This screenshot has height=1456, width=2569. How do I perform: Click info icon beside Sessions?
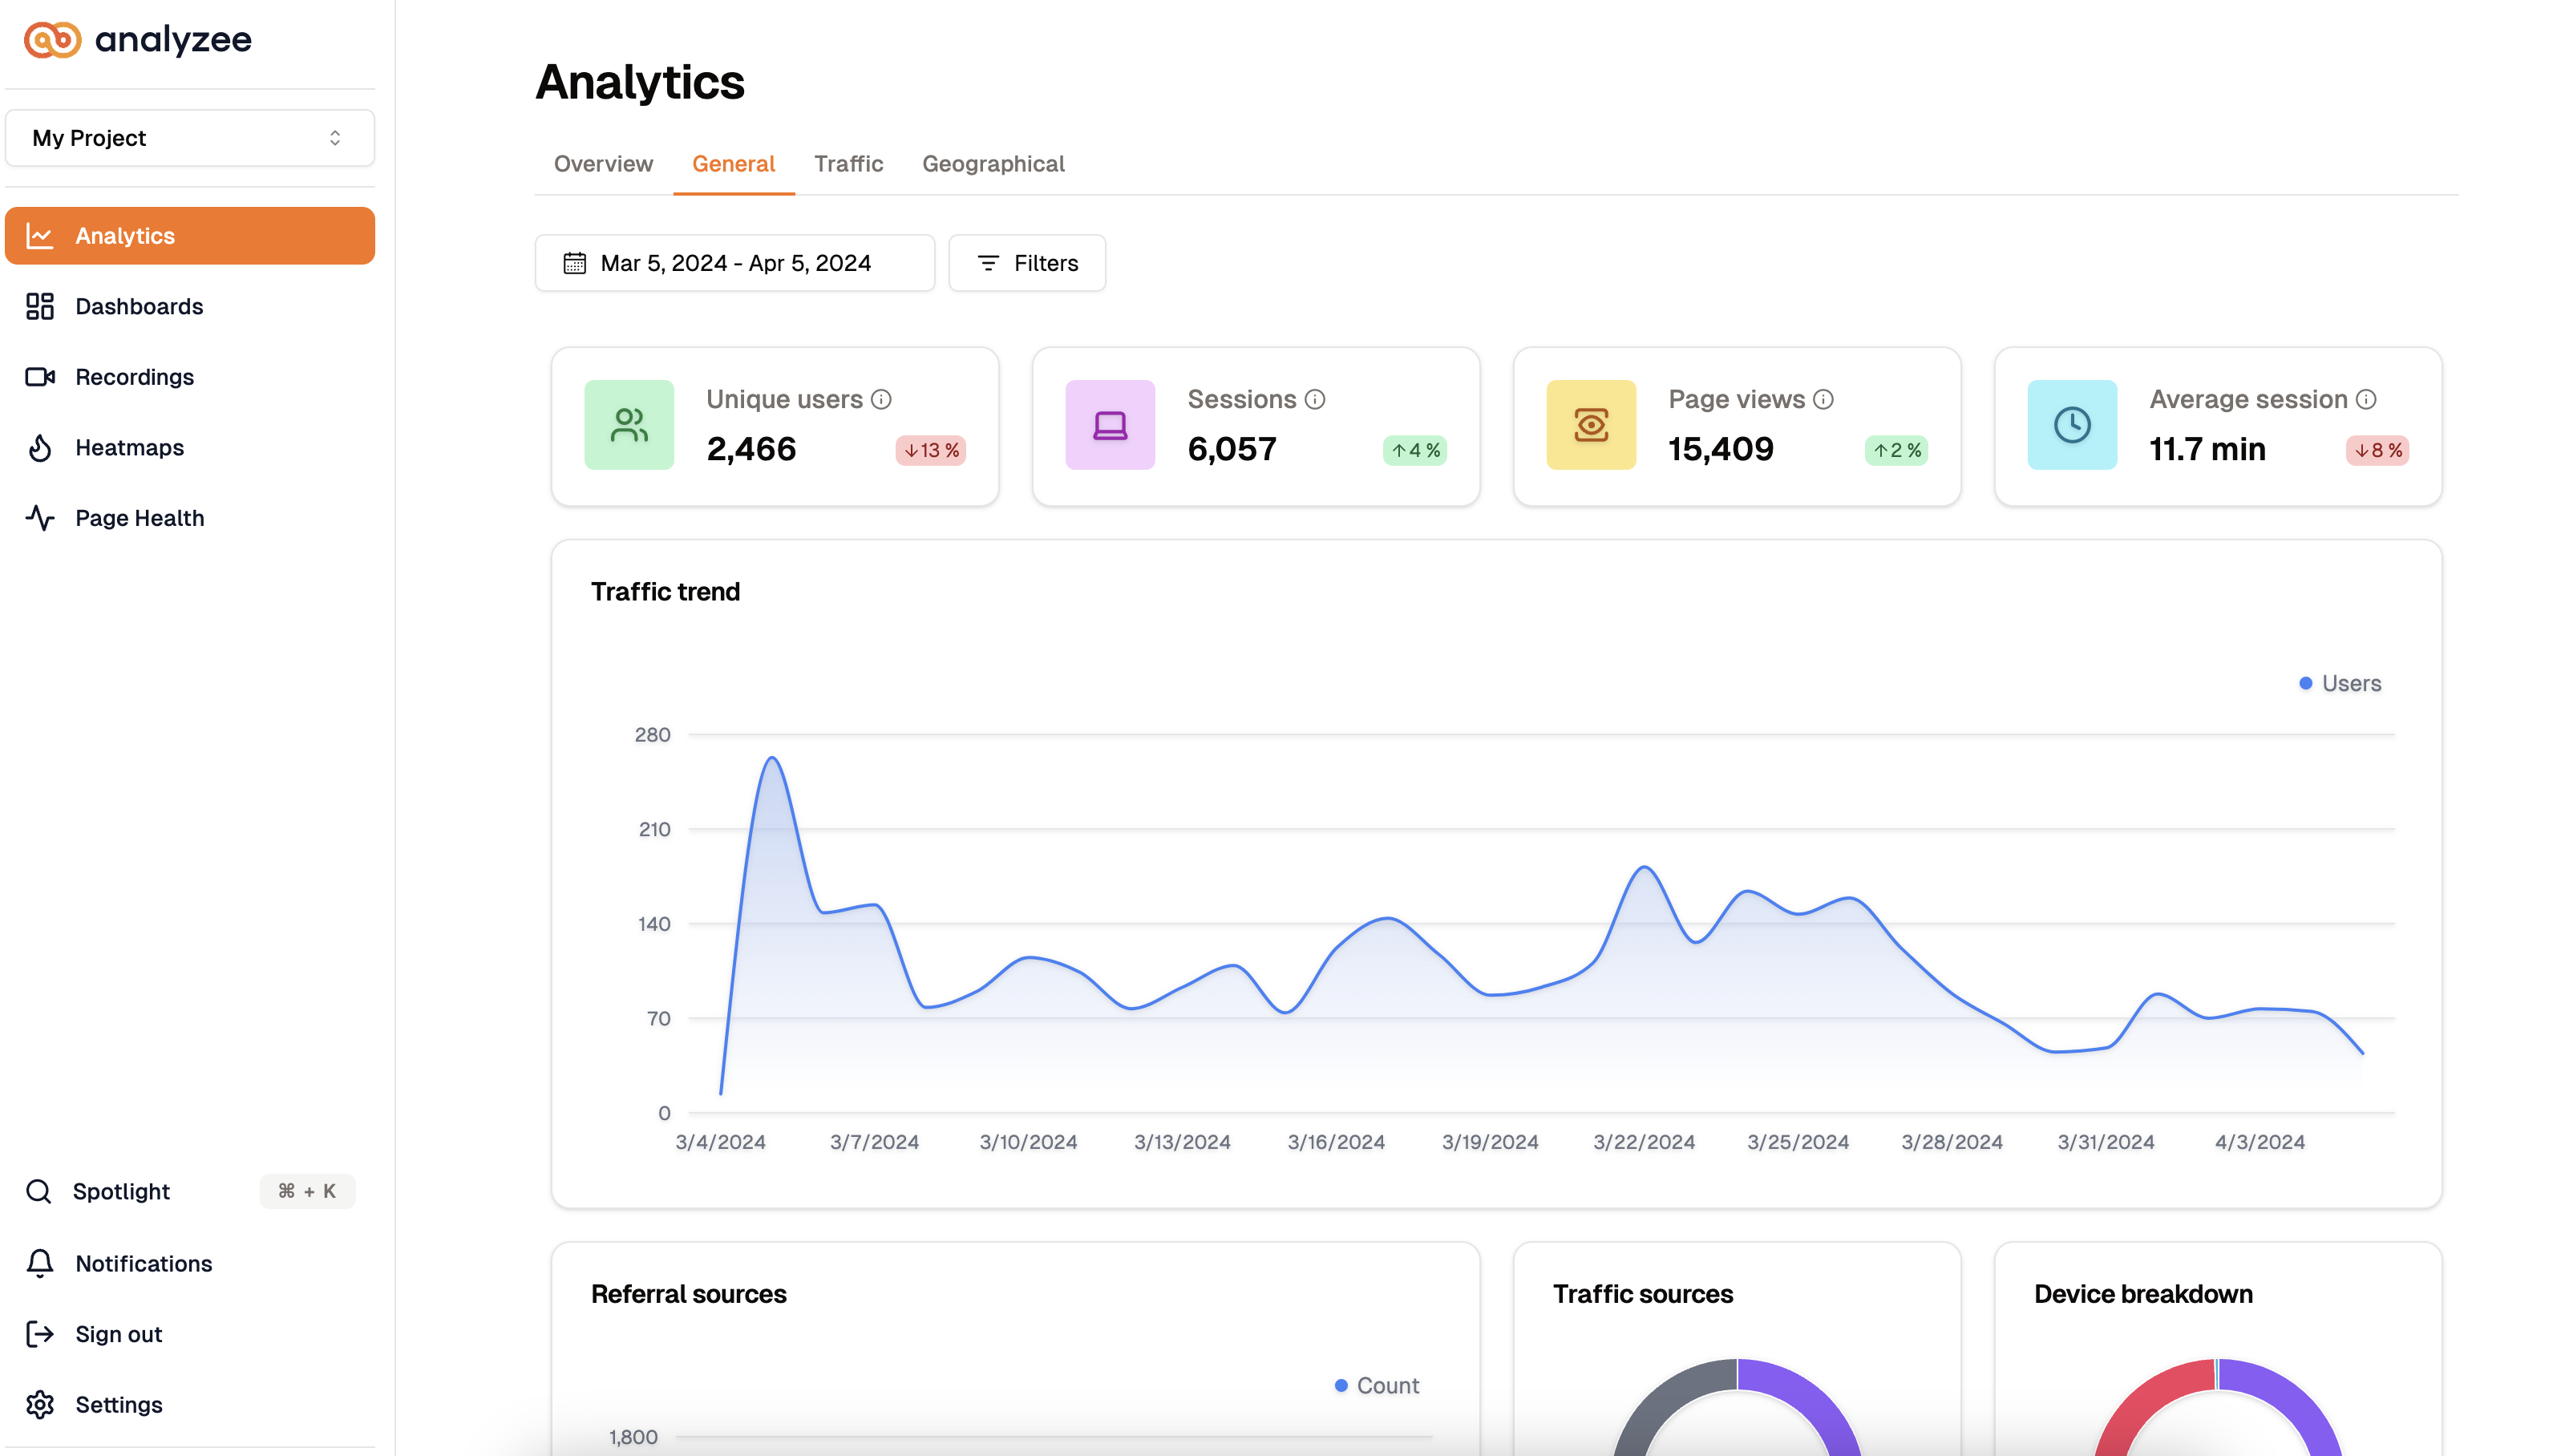[x=1315, y=400]
